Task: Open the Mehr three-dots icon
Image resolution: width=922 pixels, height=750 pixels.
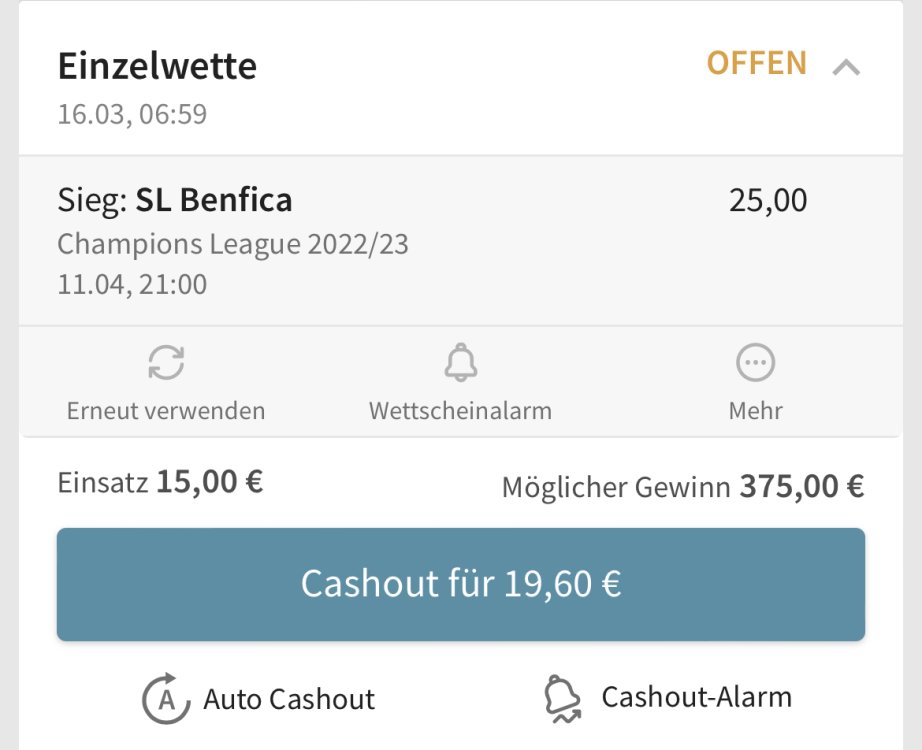Action: [755, 362]
